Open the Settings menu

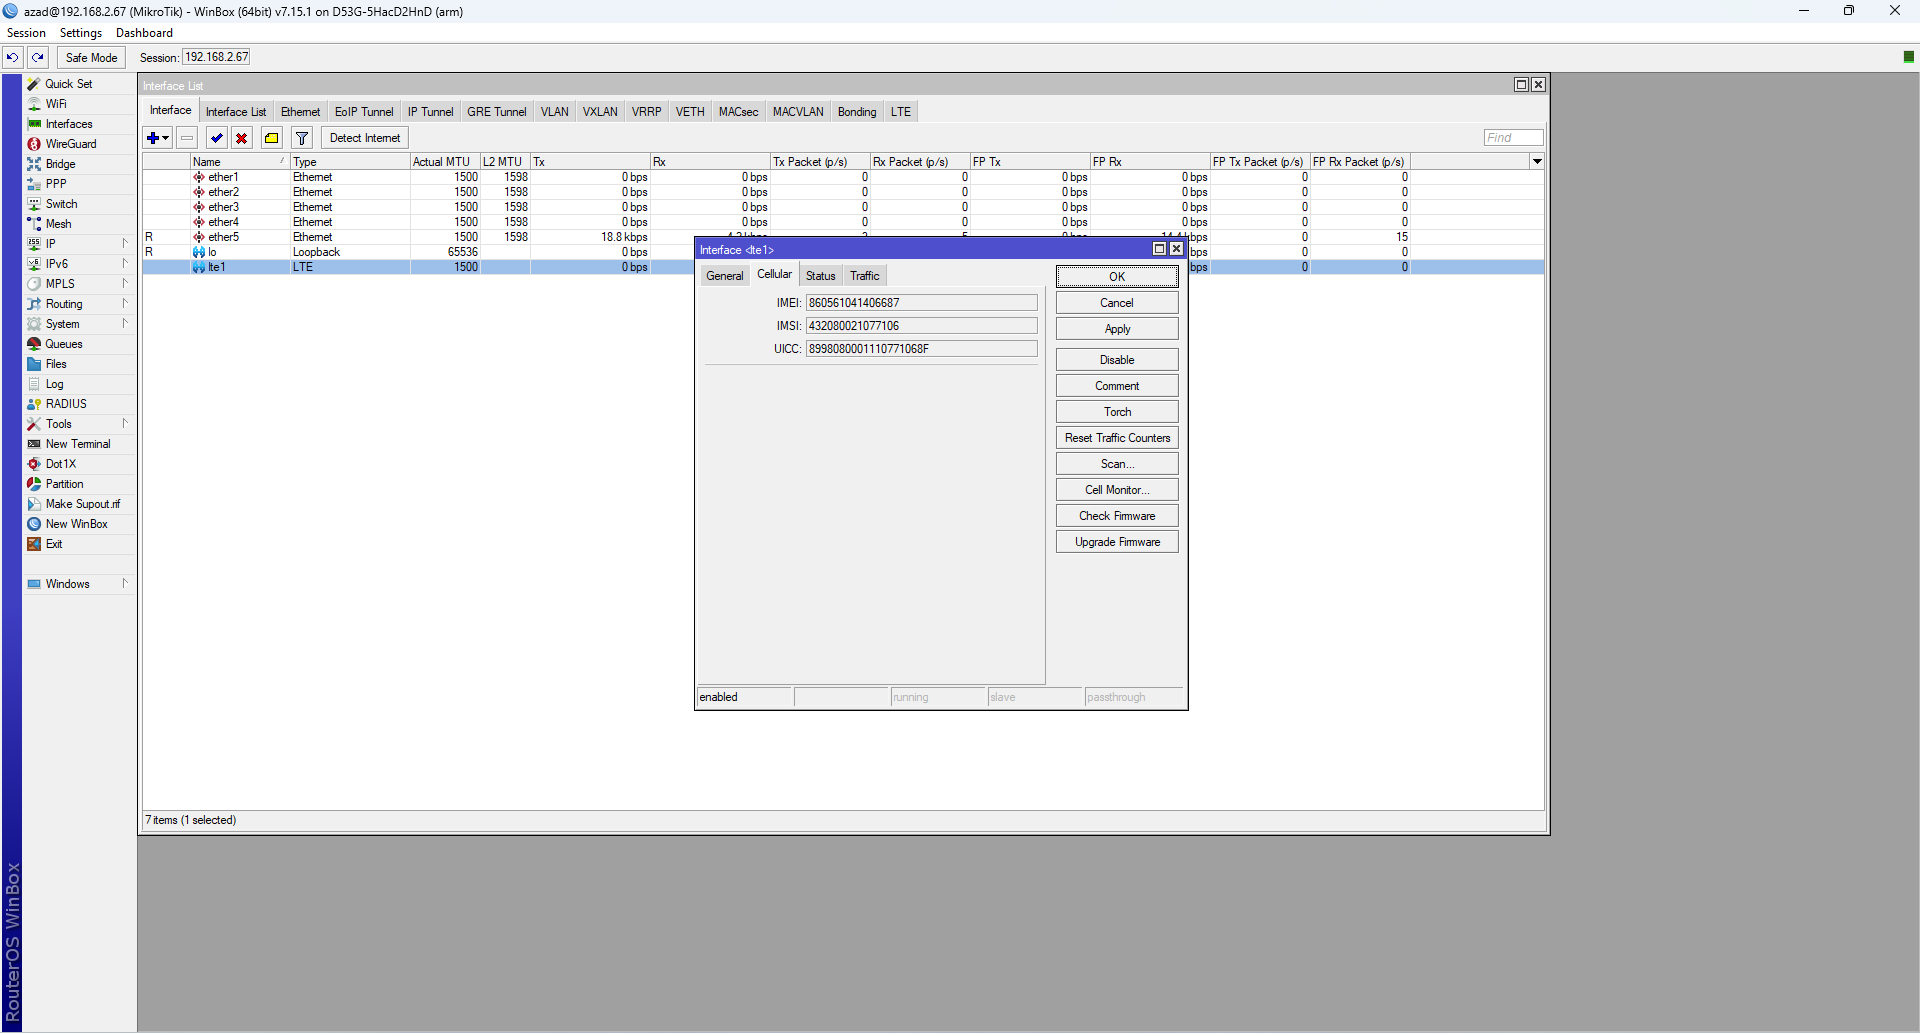(81, 33)
